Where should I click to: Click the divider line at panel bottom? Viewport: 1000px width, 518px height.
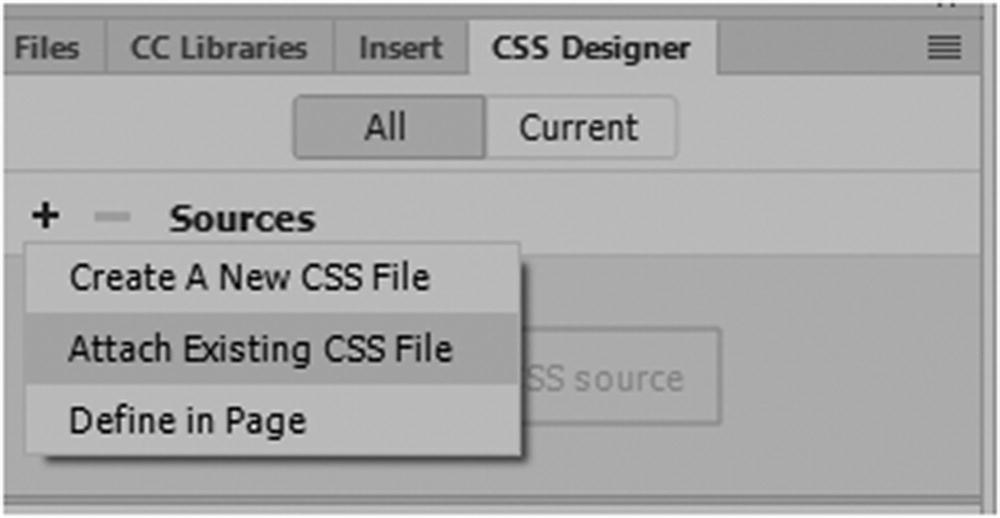500,502
